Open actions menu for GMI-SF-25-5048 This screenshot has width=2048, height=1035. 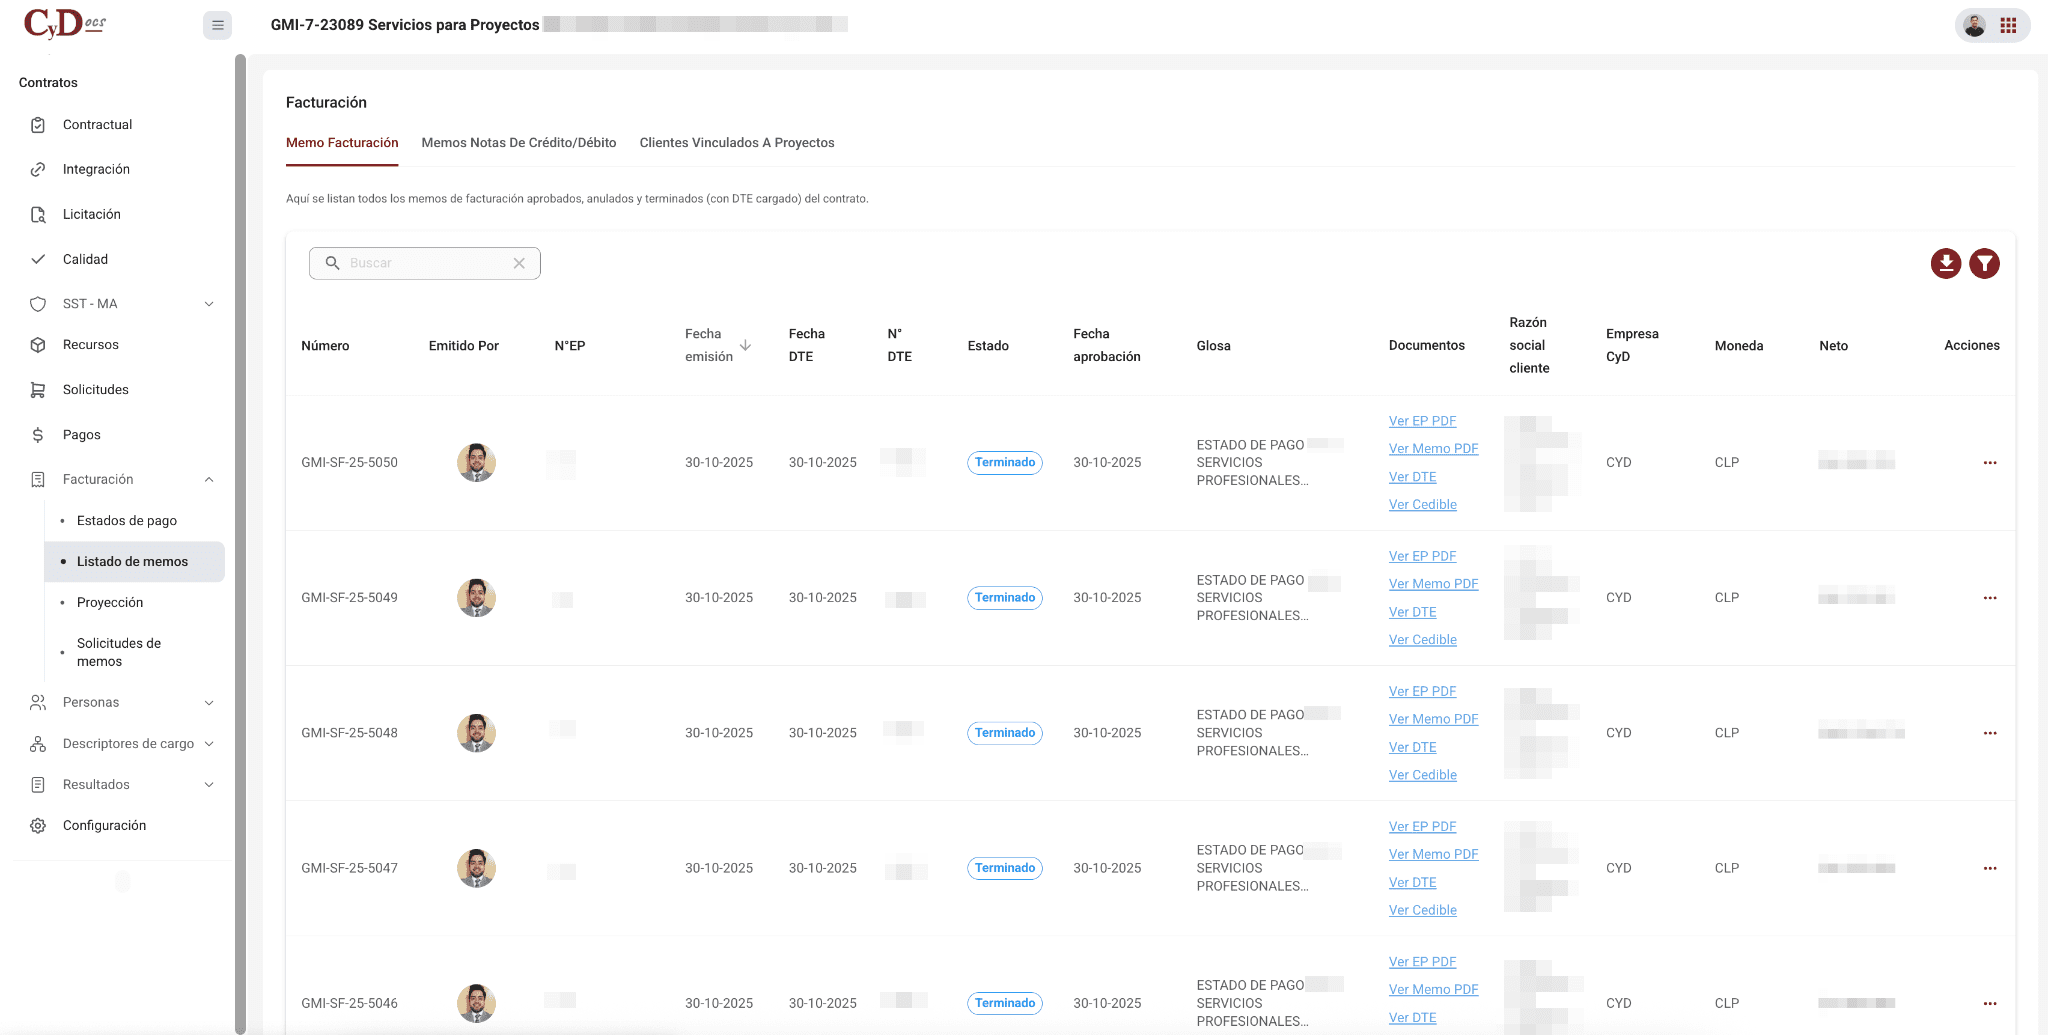[1989, 733]
